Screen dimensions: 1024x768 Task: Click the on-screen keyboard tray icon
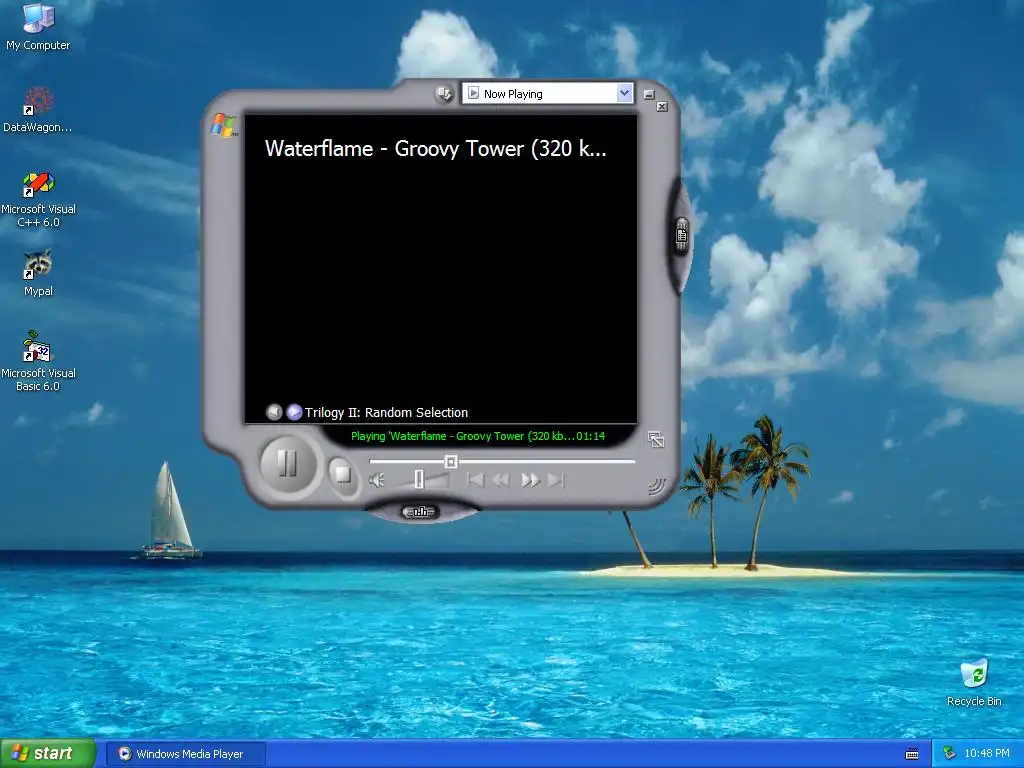(912, 754)
